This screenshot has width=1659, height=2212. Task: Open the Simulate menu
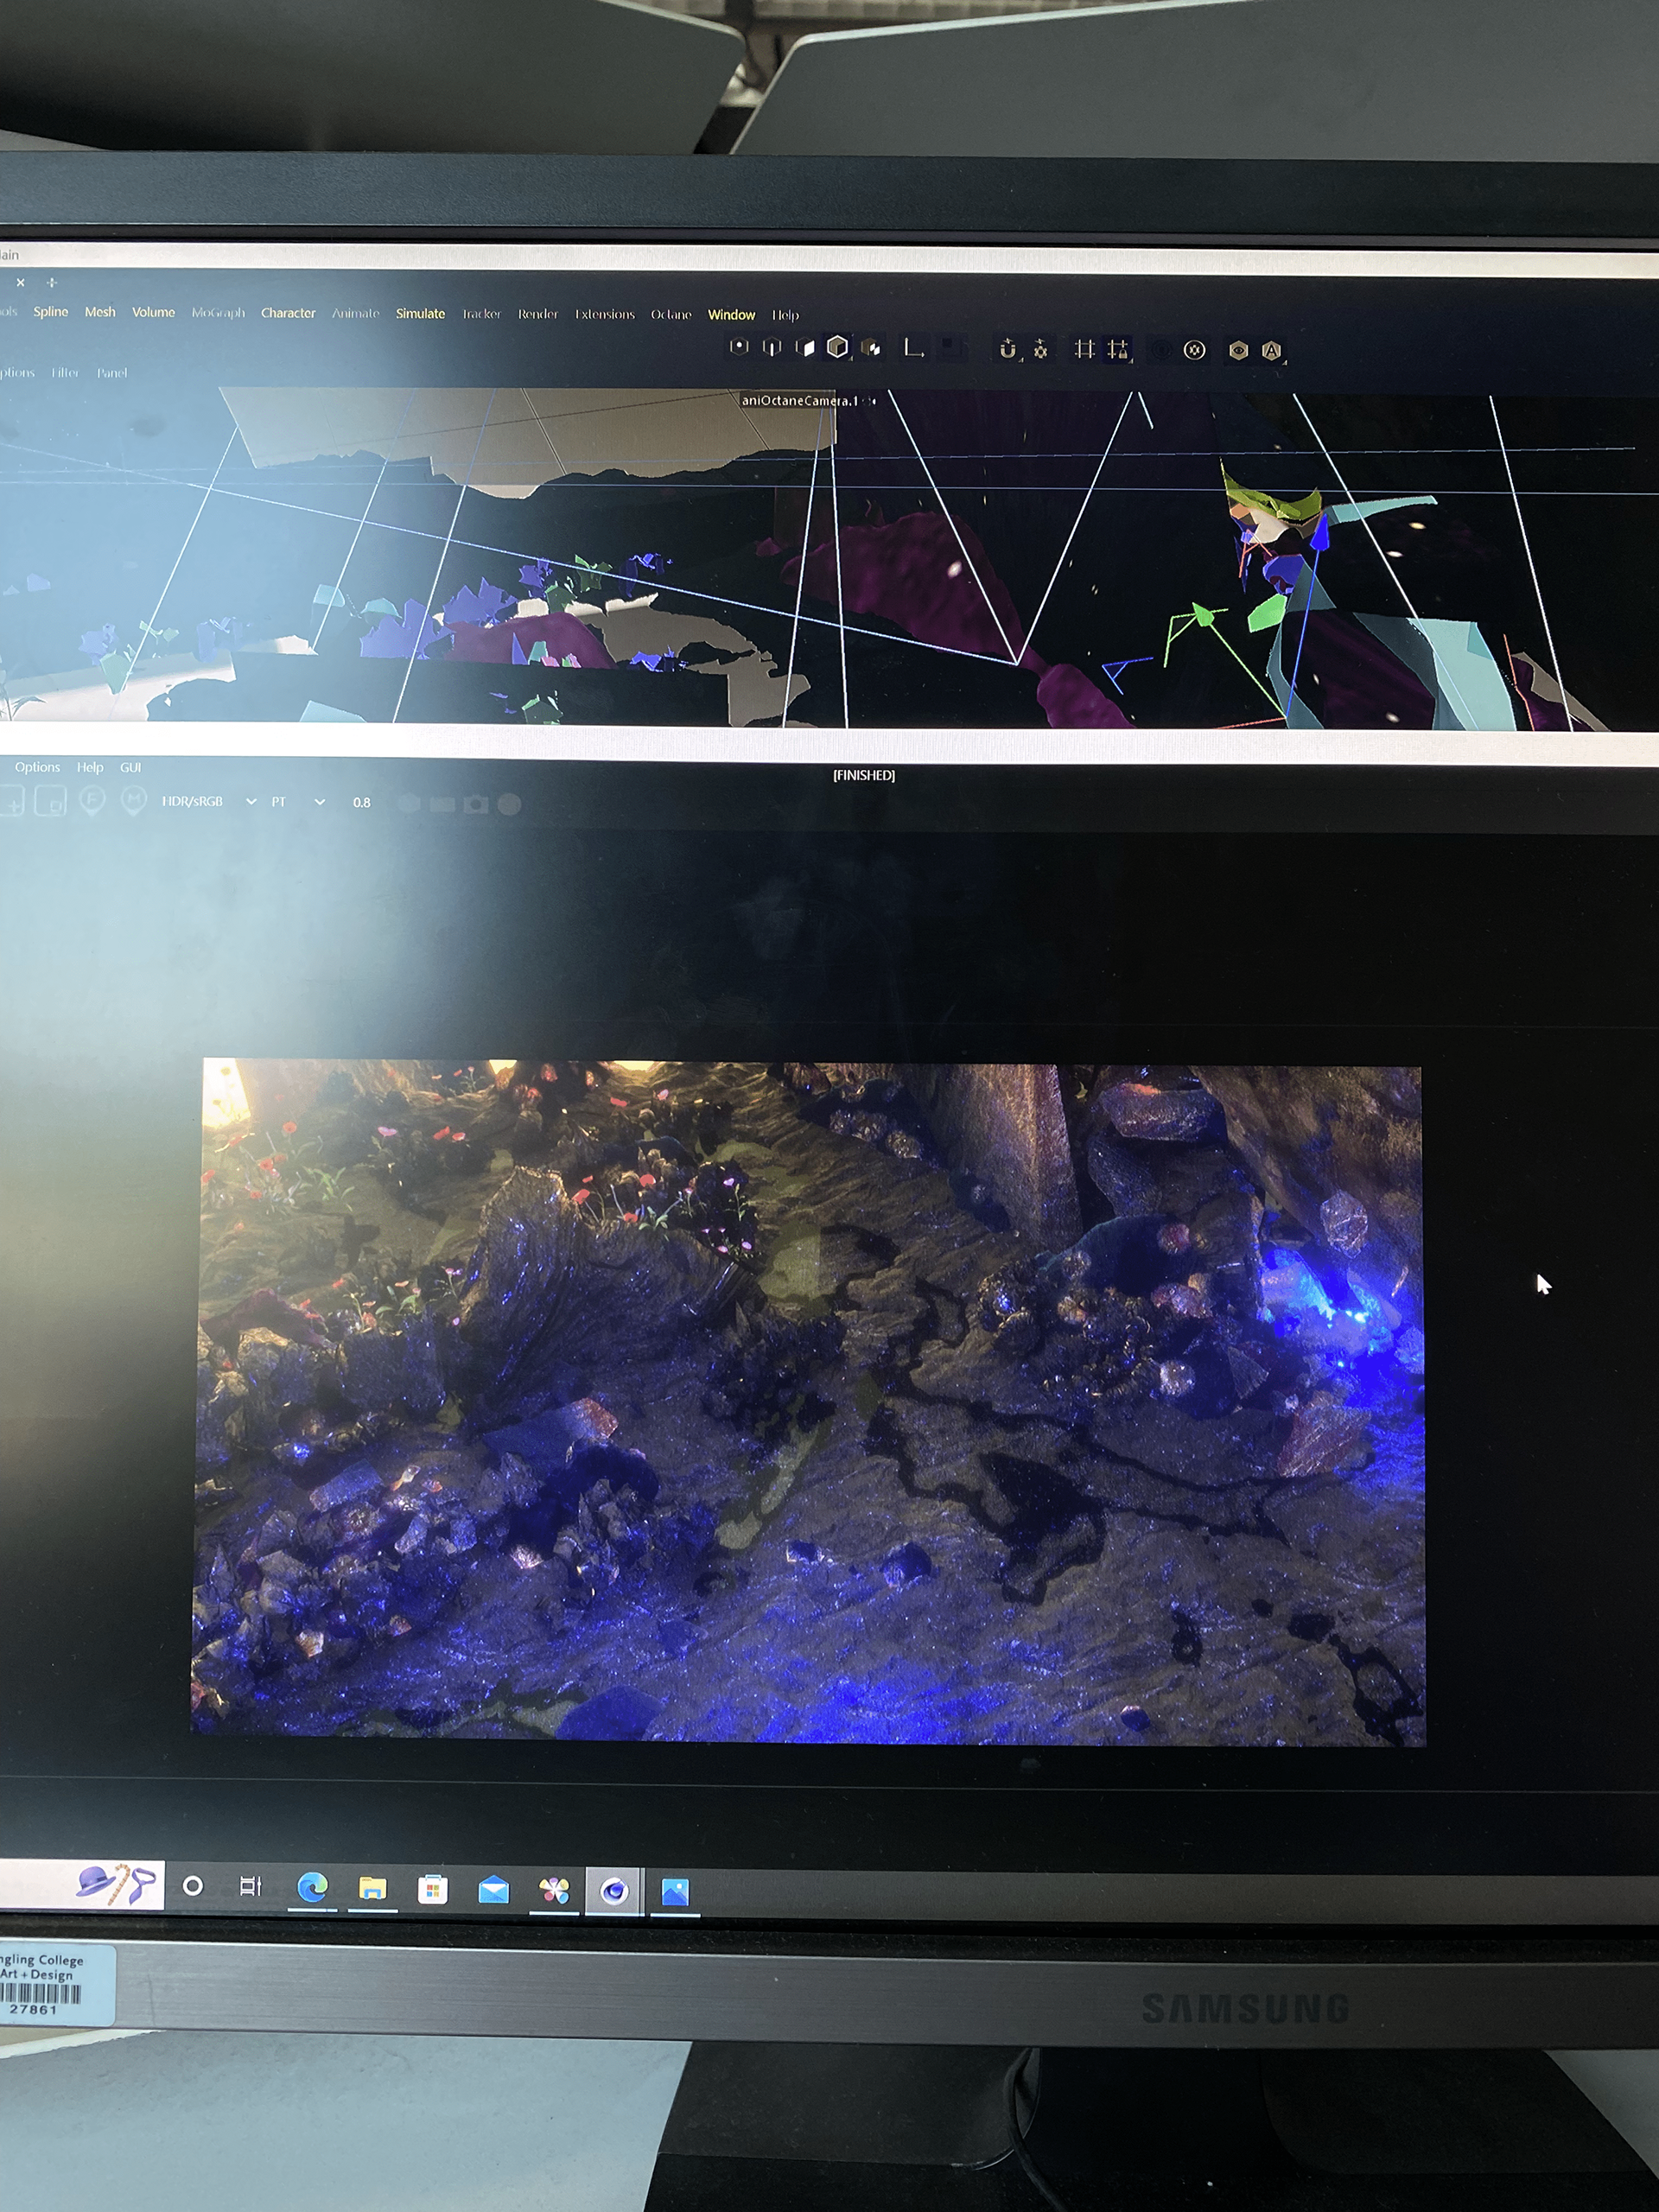(x=420, y=314)
